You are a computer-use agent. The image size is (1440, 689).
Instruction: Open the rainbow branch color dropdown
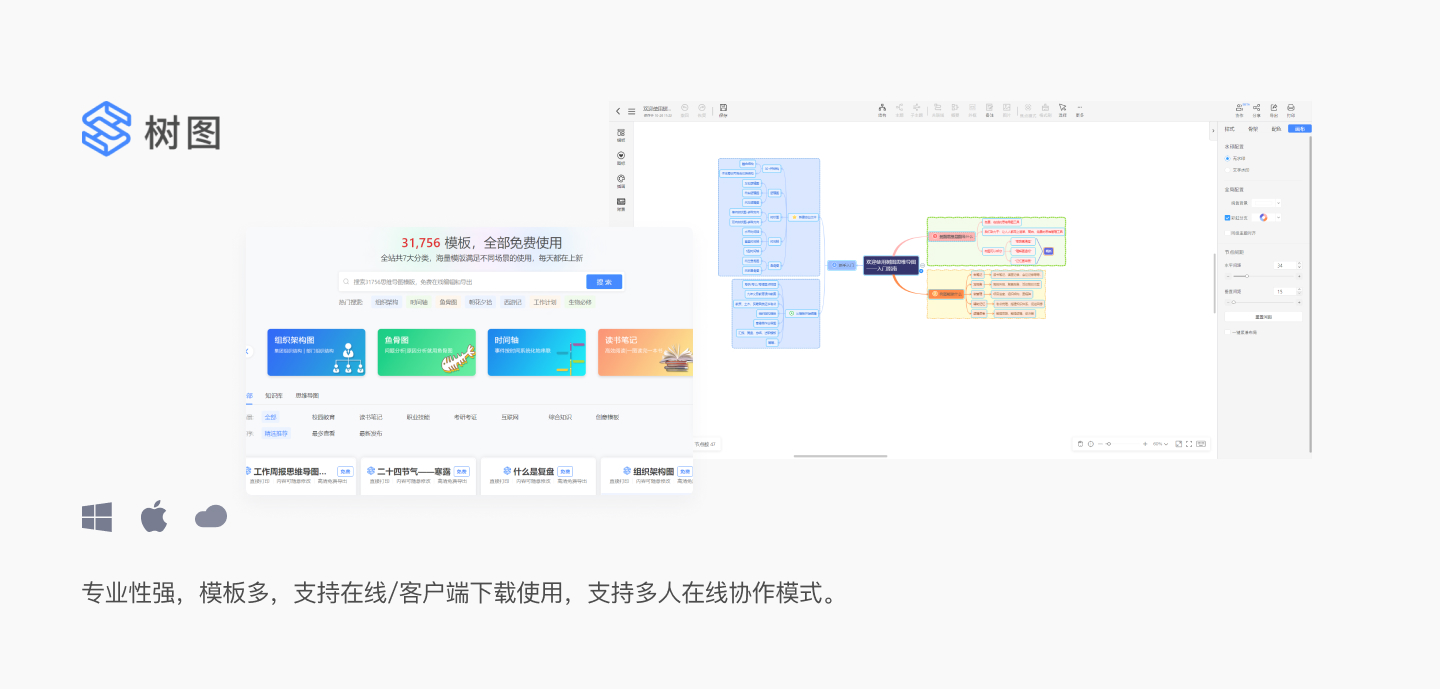point(1266,217)
